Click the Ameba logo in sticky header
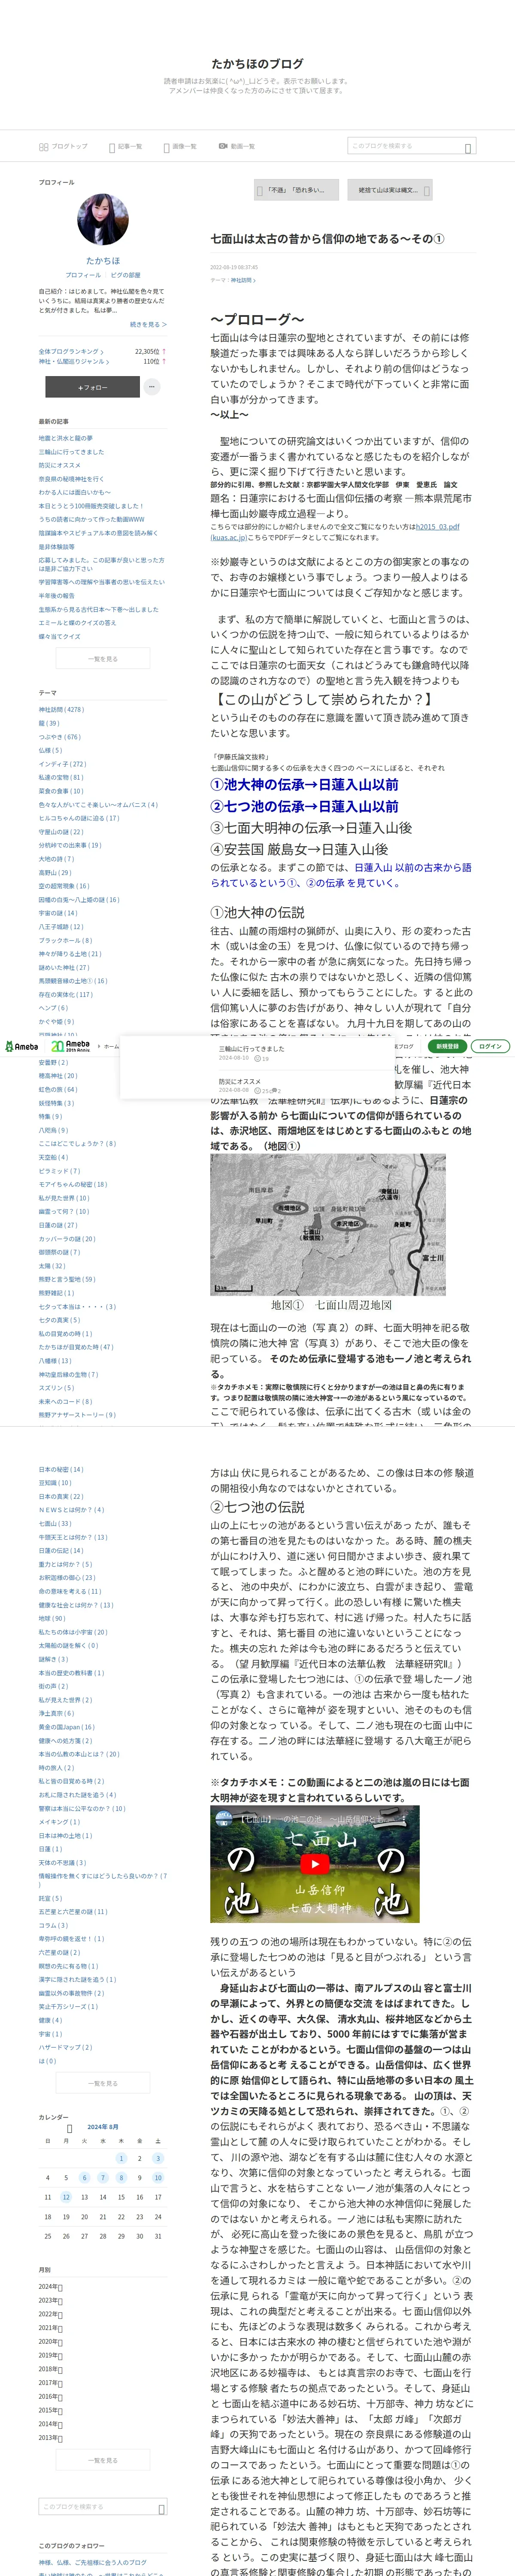Image resolution: width=515 pixels, height=2576 pixels. (22, 1046)
